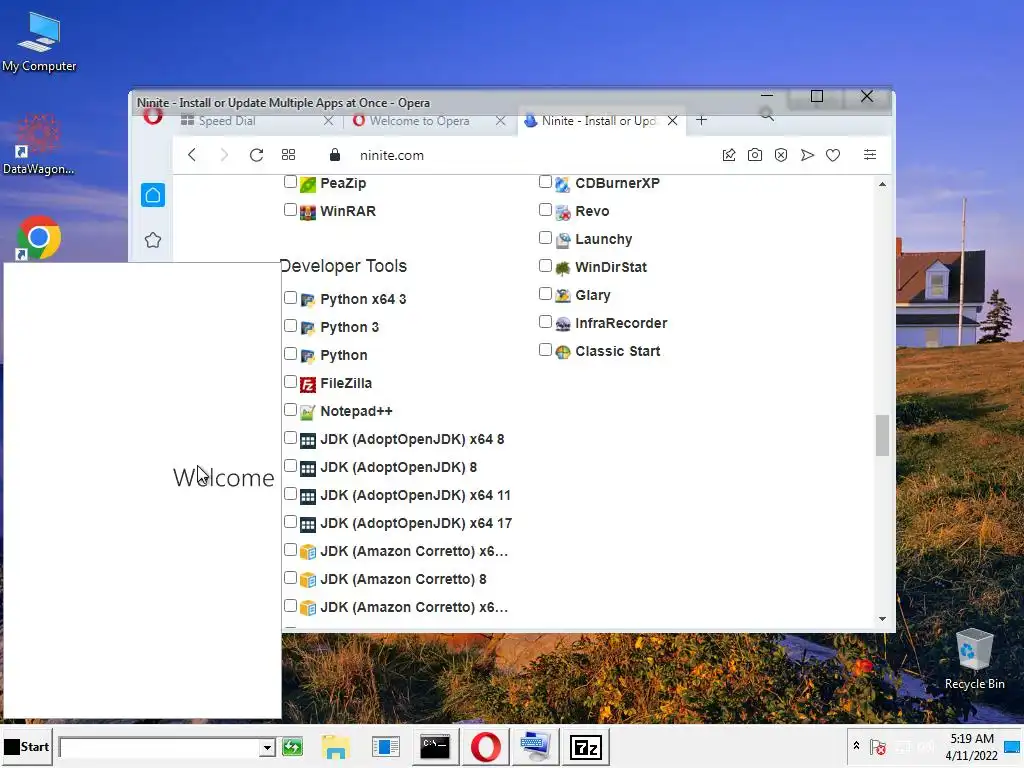The width and height of the screenshot is (1024, 768).
Task: Click the scrollbar up arrow
Action: click(882, 184)
